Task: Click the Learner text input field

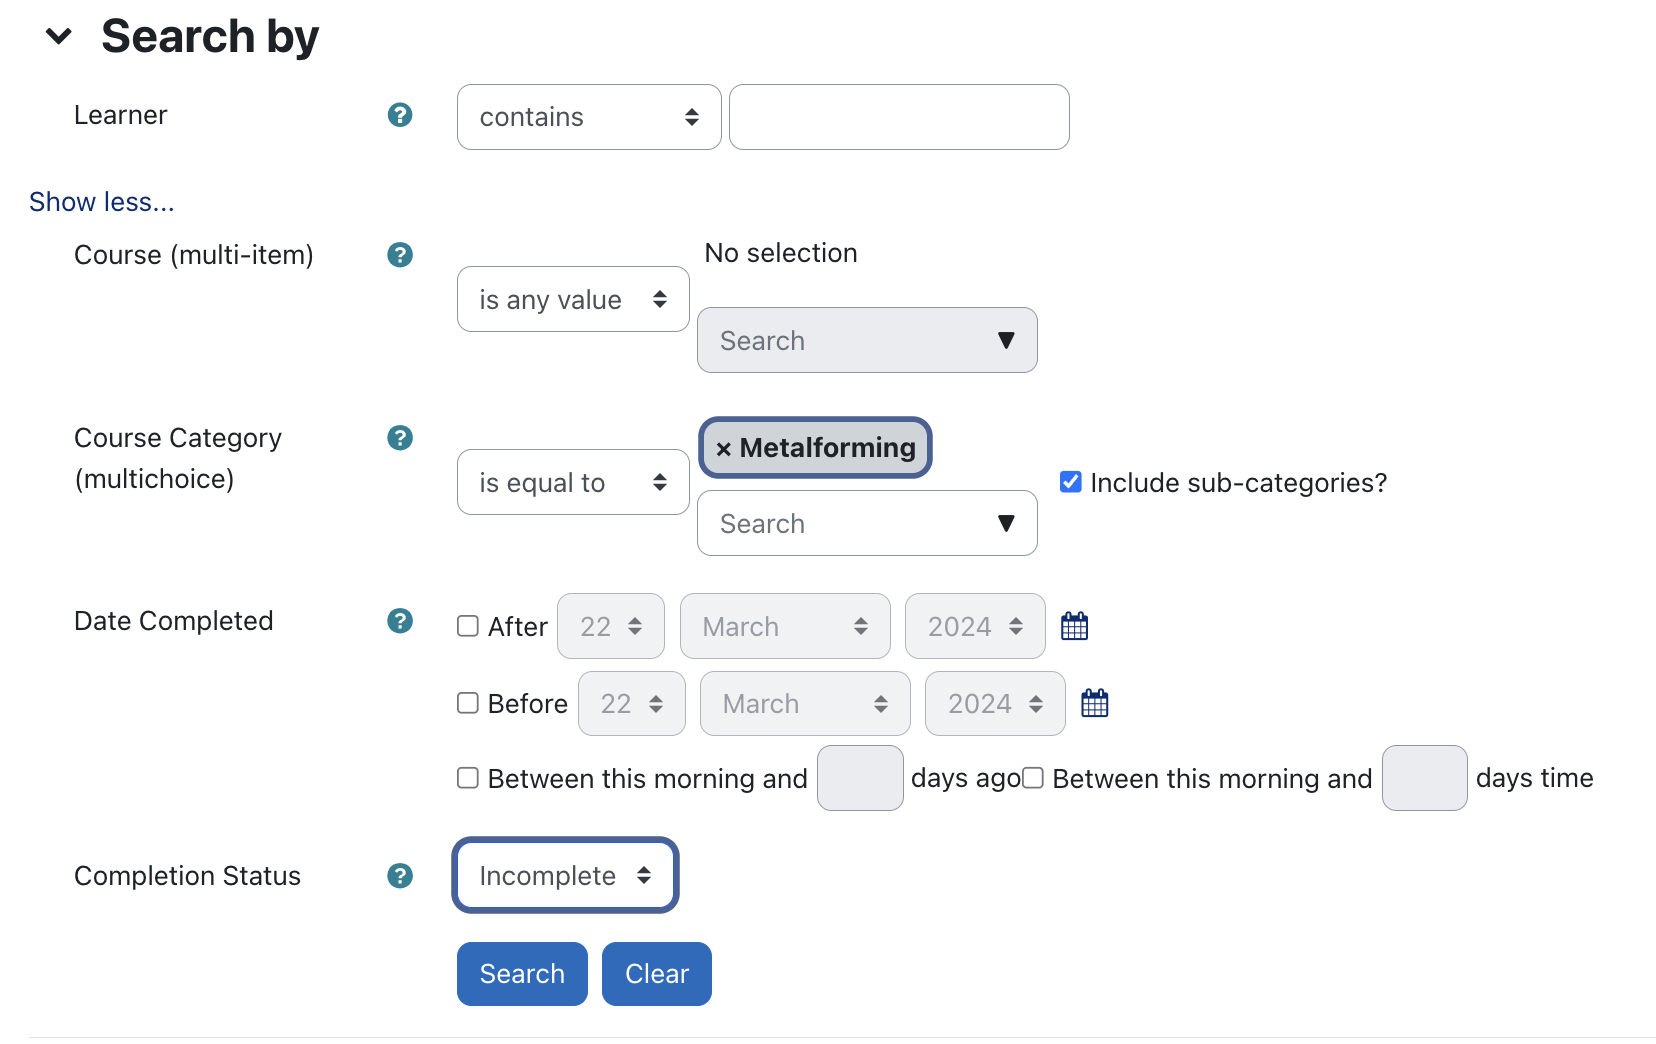Action: tap(899, 117)
